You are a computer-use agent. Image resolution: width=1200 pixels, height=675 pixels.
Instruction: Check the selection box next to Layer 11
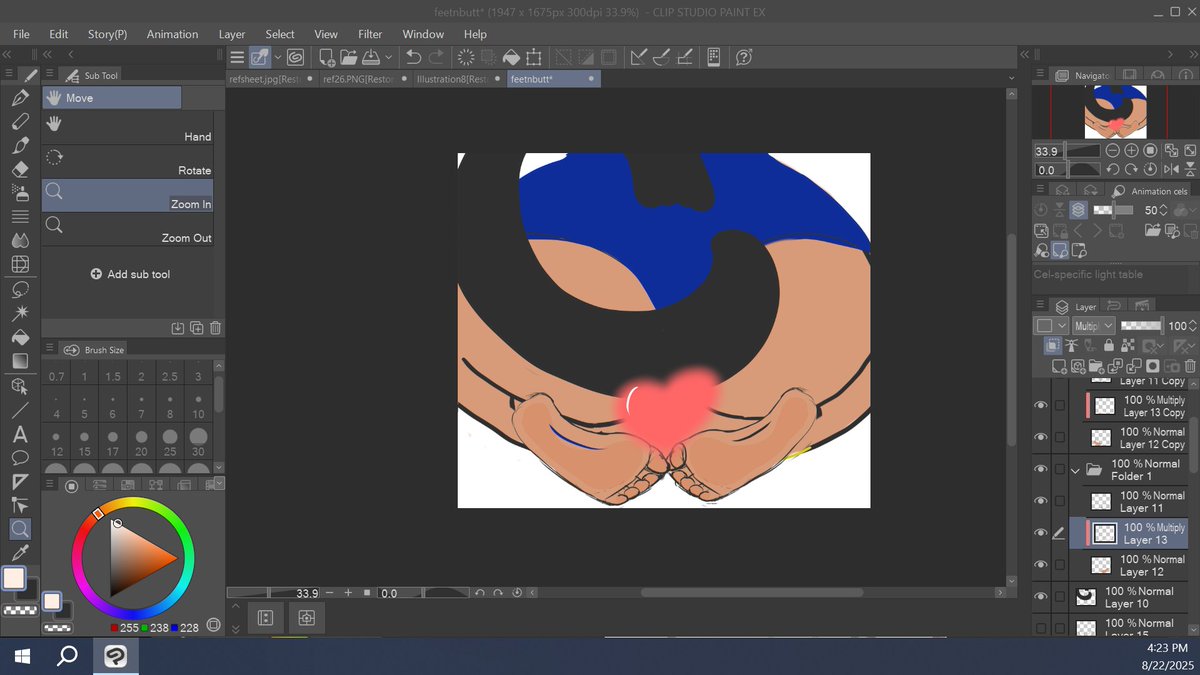(x=1060, y=500)
